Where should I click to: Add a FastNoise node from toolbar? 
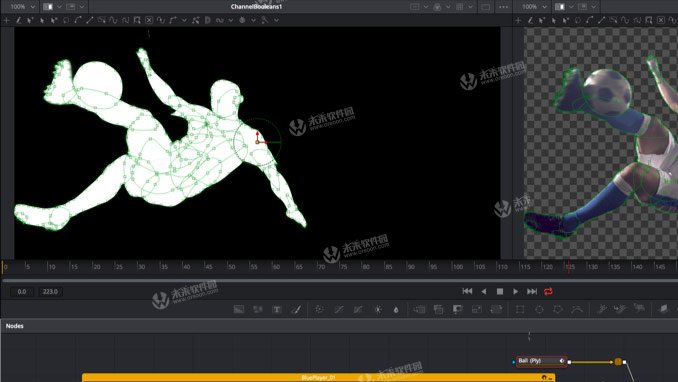pyautogui.click(x=258, y=309)
